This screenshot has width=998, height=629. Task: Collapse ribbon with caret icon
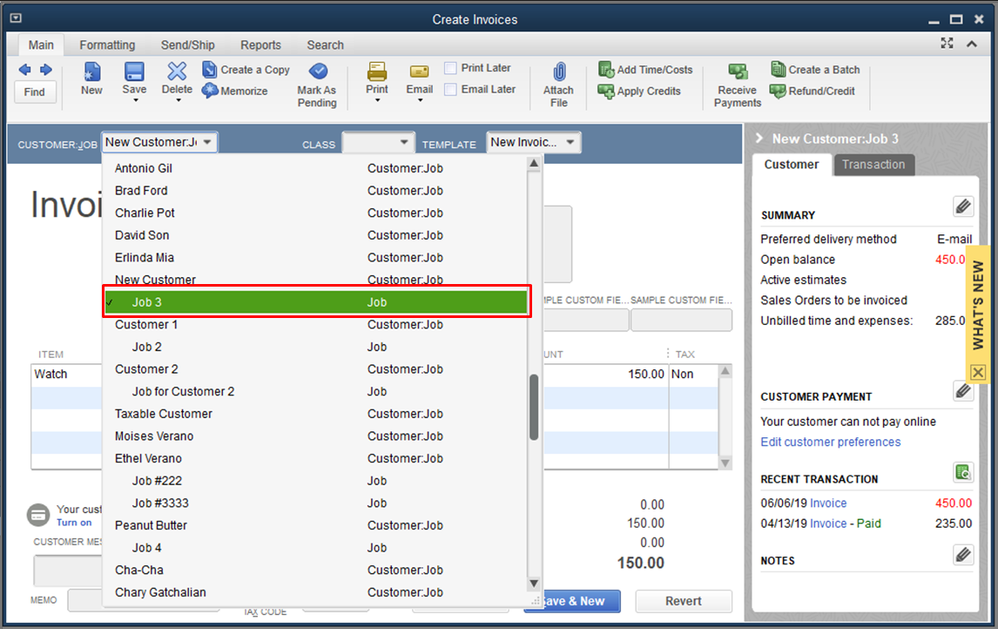click(971, 44)
